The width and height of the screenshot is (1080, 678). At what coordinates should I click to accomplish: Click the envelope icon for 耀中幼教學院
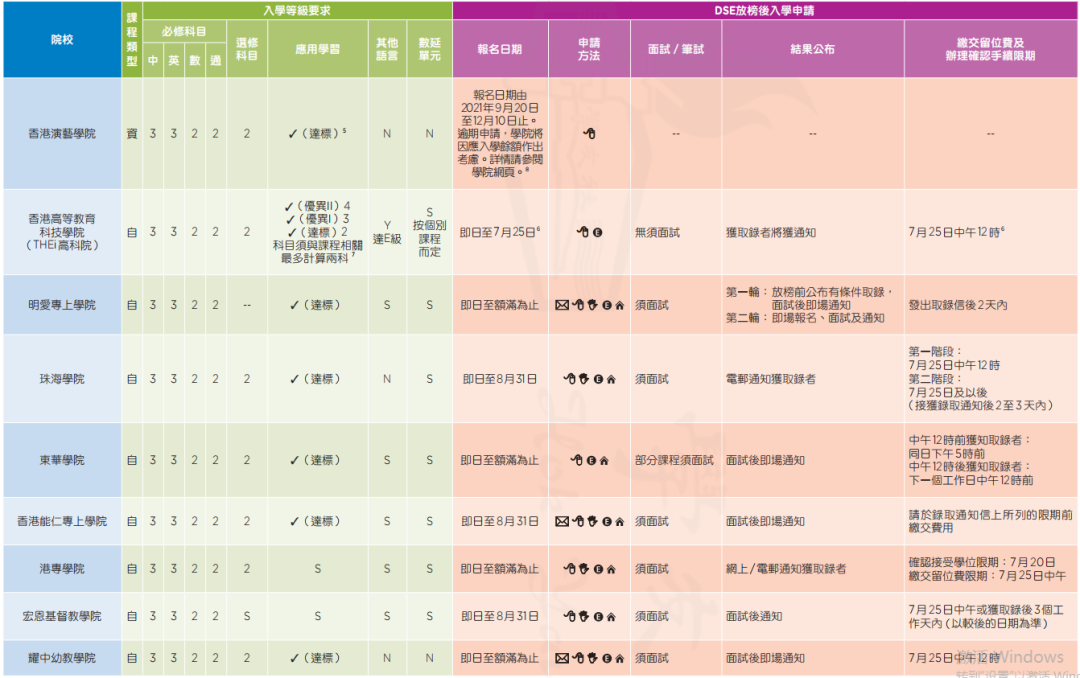561,658
